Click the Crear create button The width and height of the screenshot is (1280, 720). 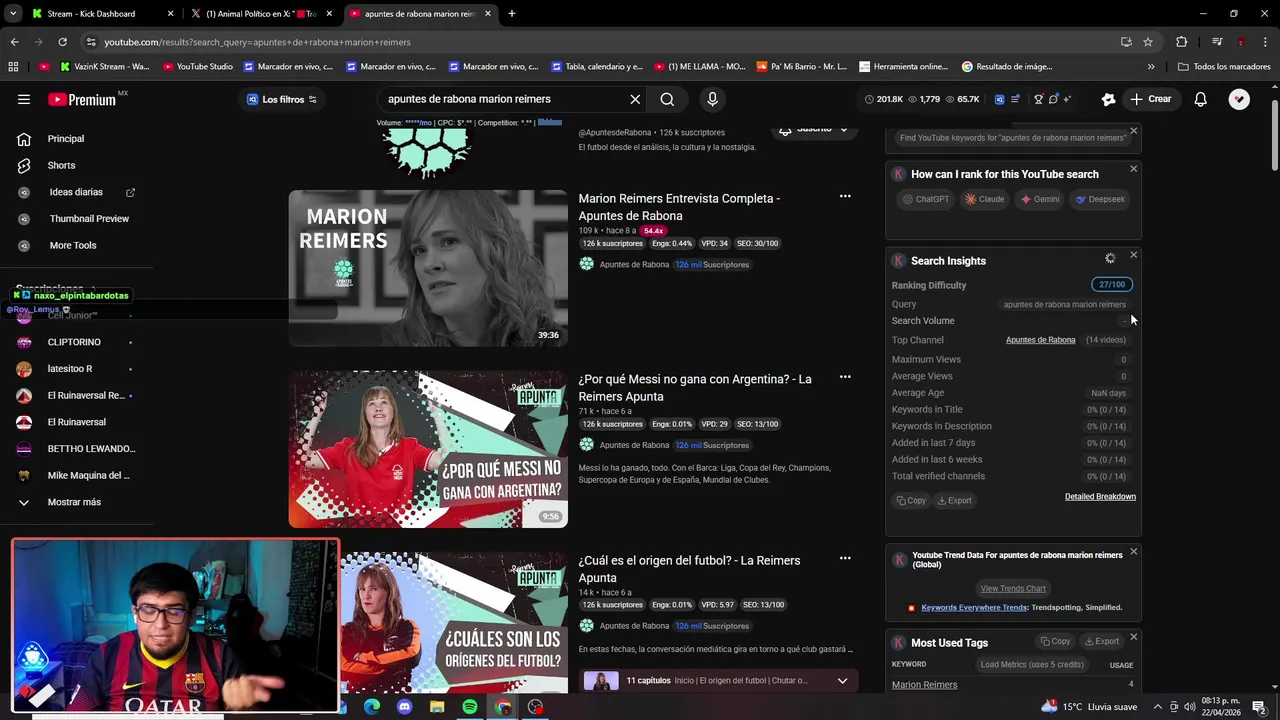tap(1151, 99)
